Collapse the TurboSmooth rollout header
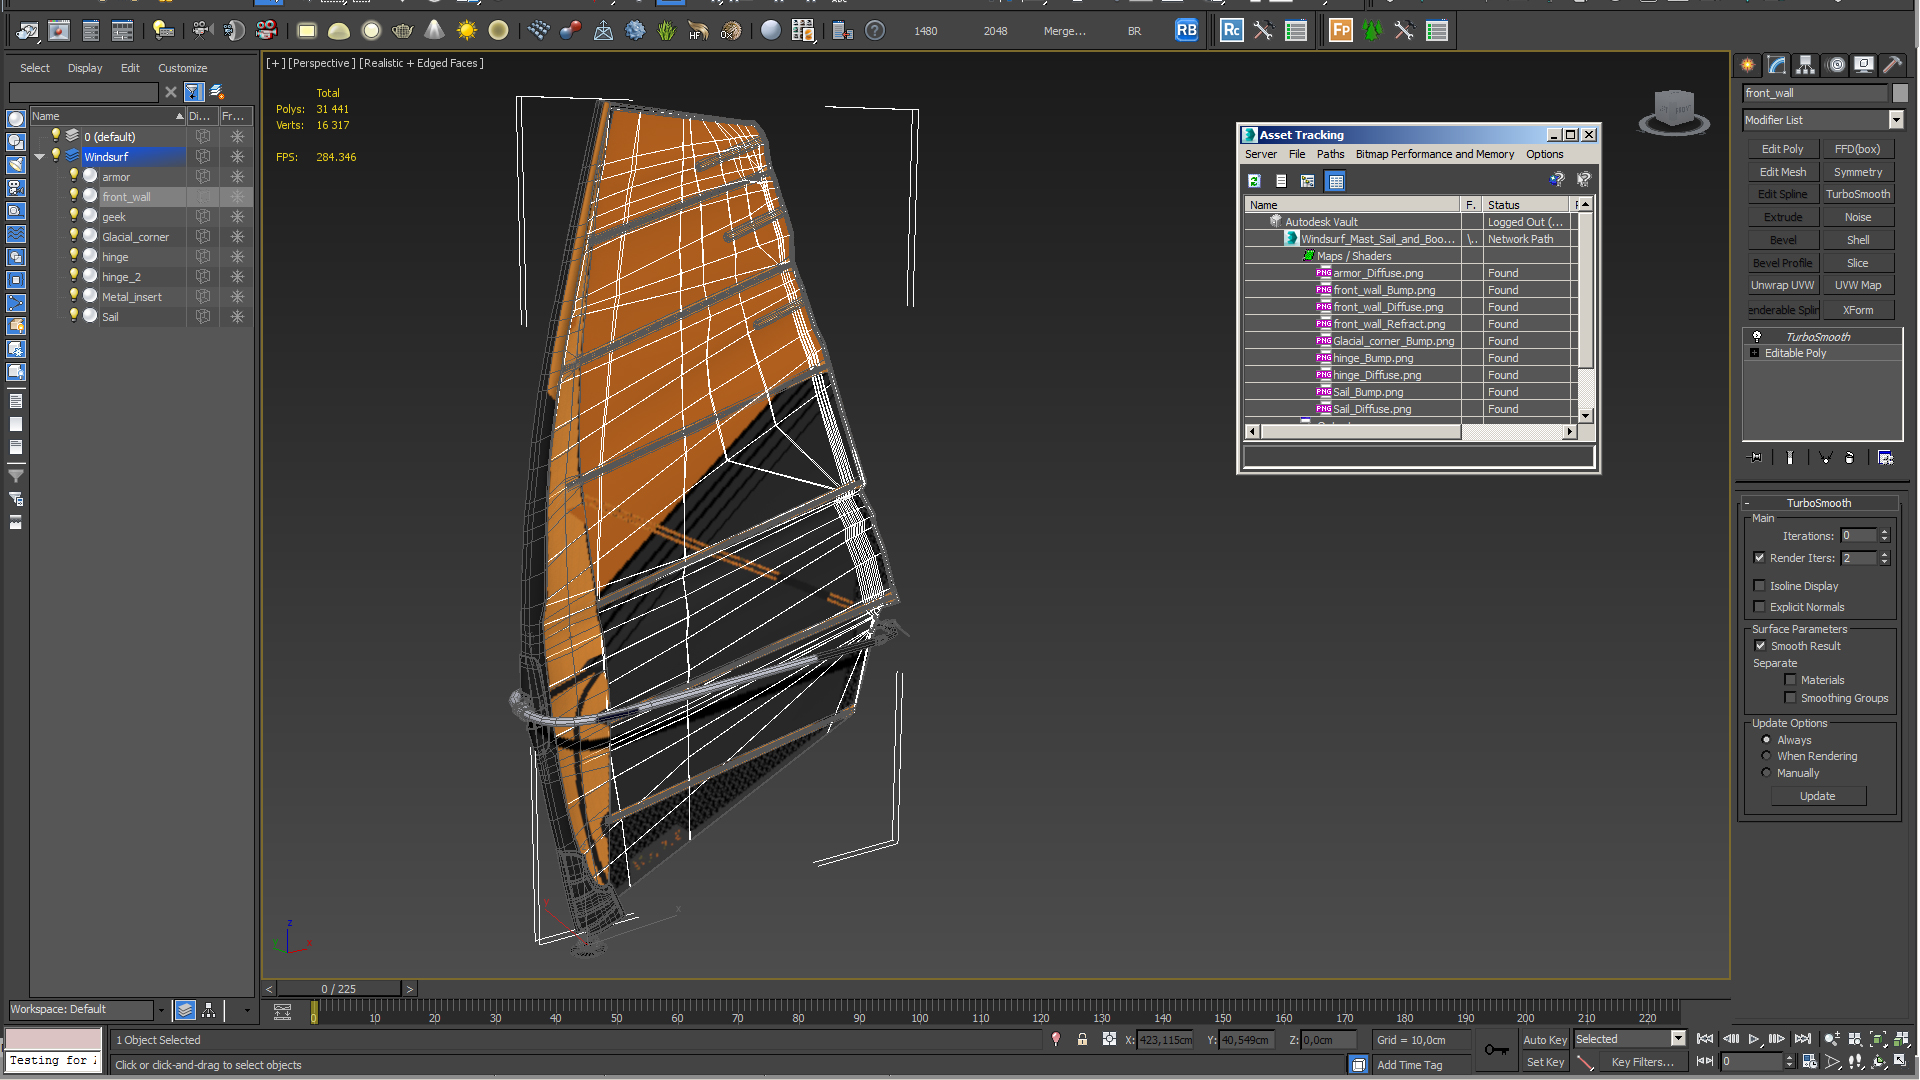 [1818, 503]
